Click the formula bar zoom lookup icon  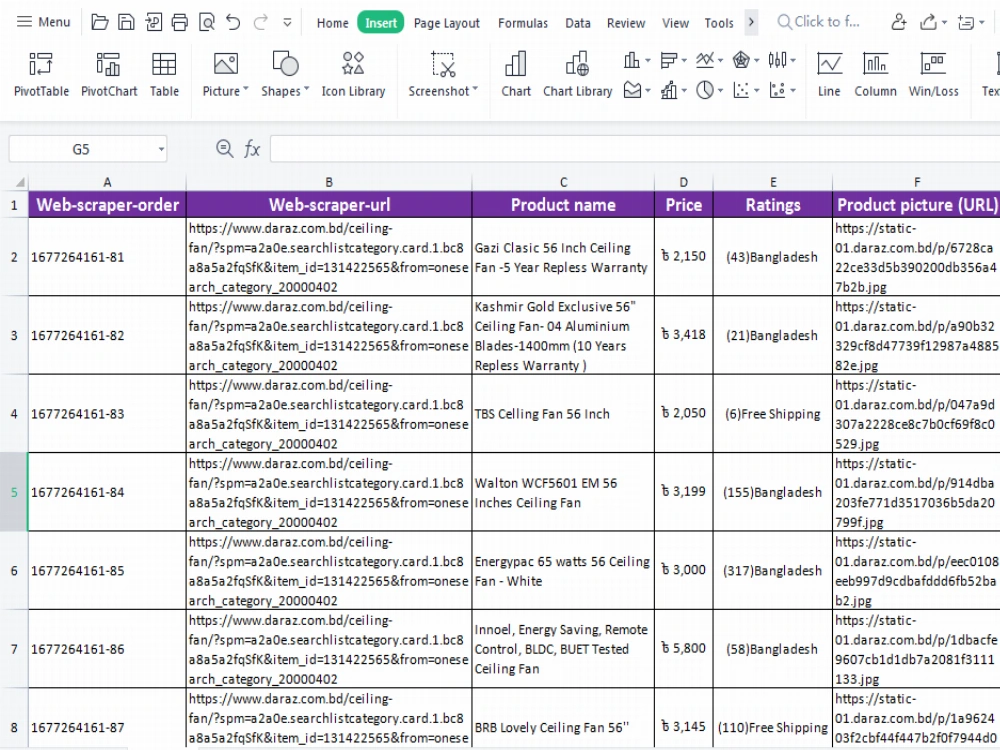click(224, 149)
